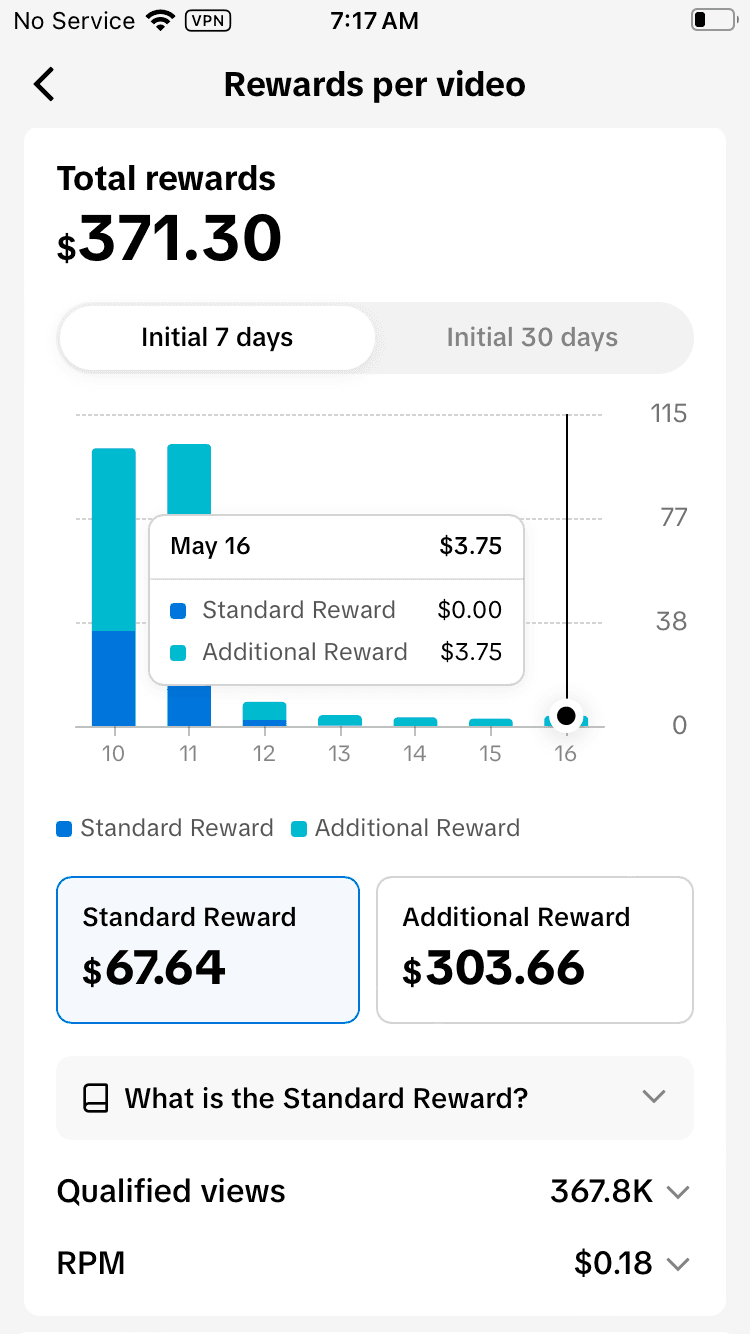Click the blue Standard Reward legend square
This screenshot has width=750, height=1334.
point(65,829)
